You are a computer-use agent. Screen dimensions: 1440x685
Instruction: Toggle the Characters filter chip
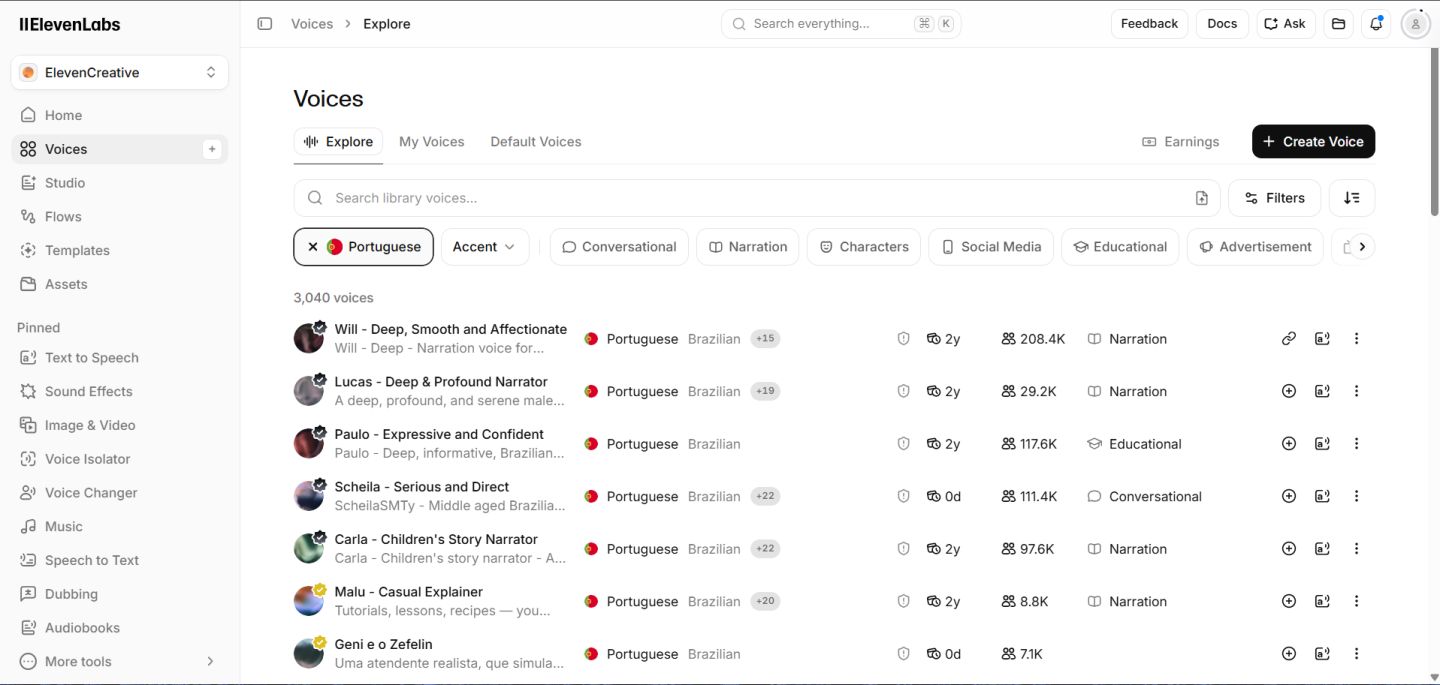click(x=864, y=247)
